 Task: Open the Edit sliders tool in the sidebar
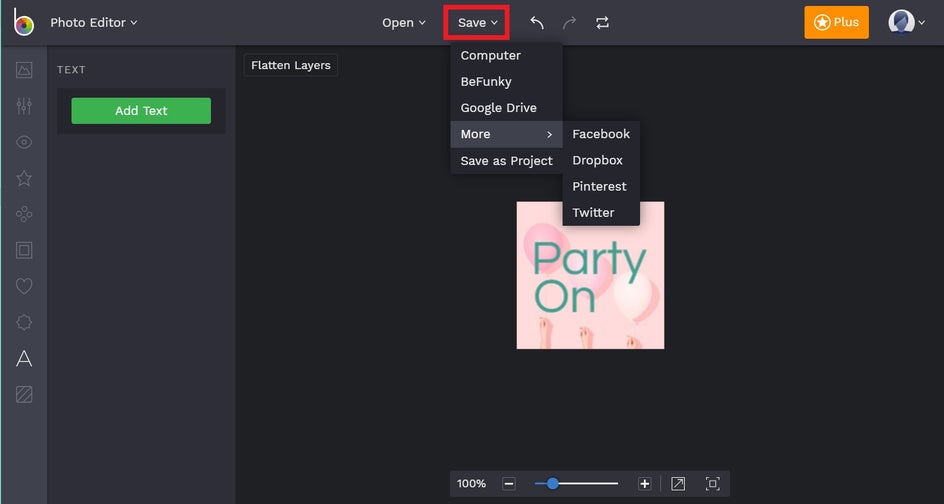coord(24,106)
